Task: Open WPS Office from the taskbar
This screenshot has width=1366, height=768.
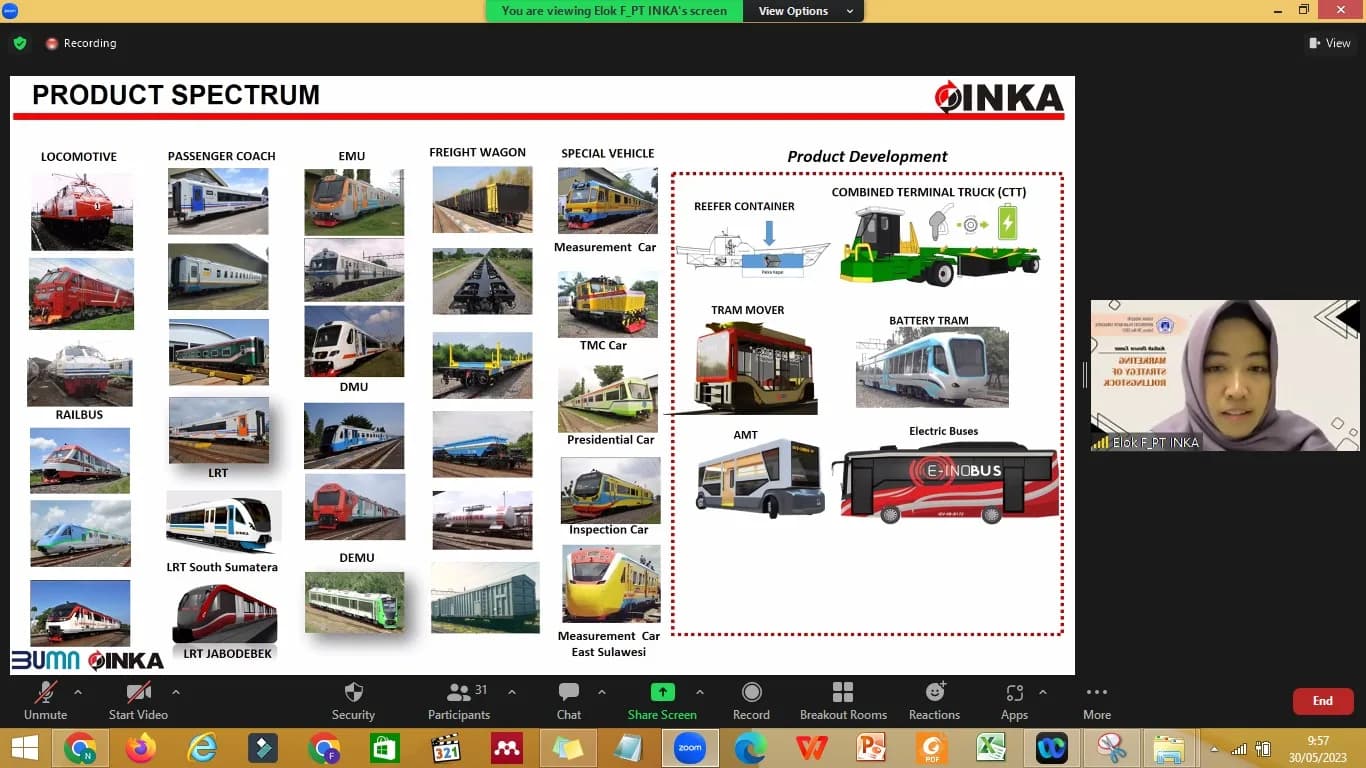Action: tap(811, 748)
